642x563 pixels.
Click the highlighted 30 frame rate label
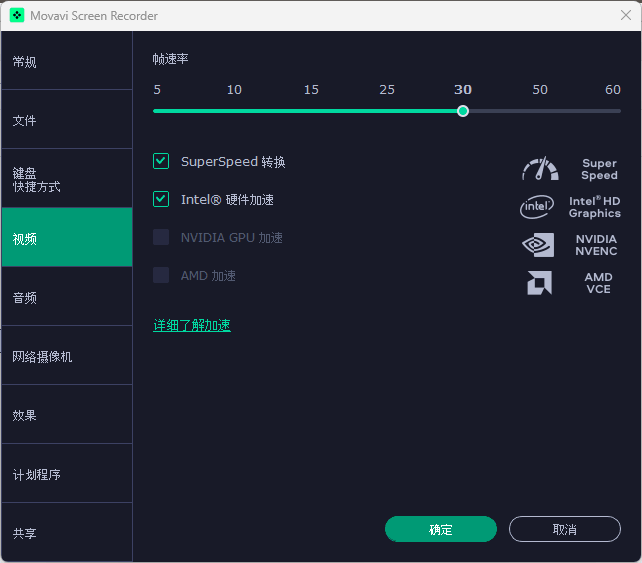(x=463, y=90)
